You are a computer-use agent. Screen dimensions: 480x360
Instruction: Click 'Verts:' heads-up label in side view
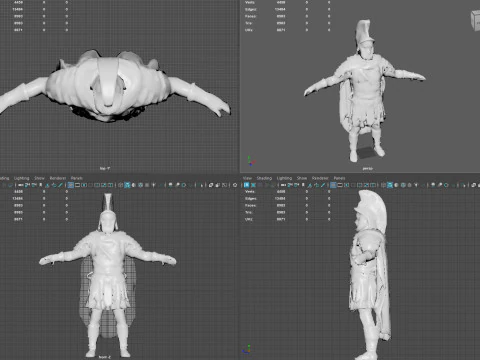(x=250, y=192)
